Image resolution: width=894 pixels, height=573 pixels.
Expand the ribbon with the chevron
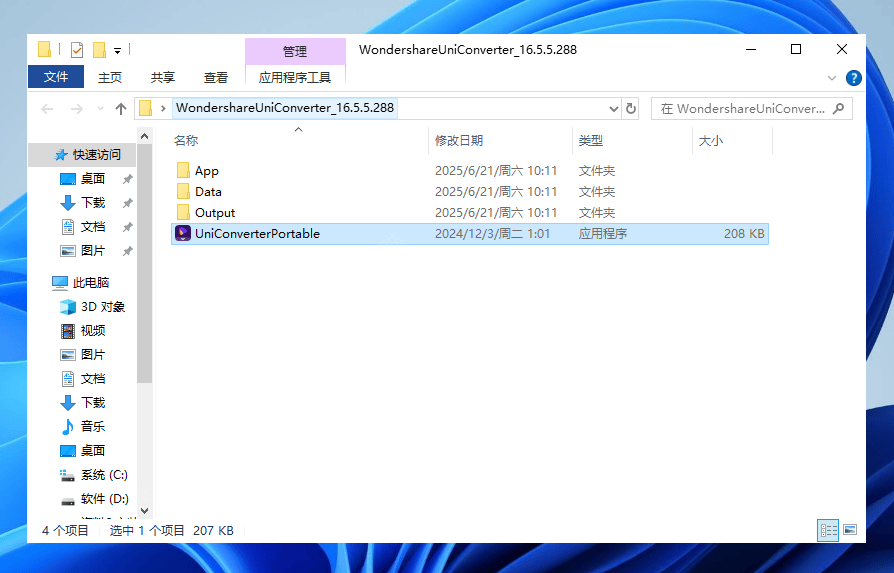click(832, 78)
